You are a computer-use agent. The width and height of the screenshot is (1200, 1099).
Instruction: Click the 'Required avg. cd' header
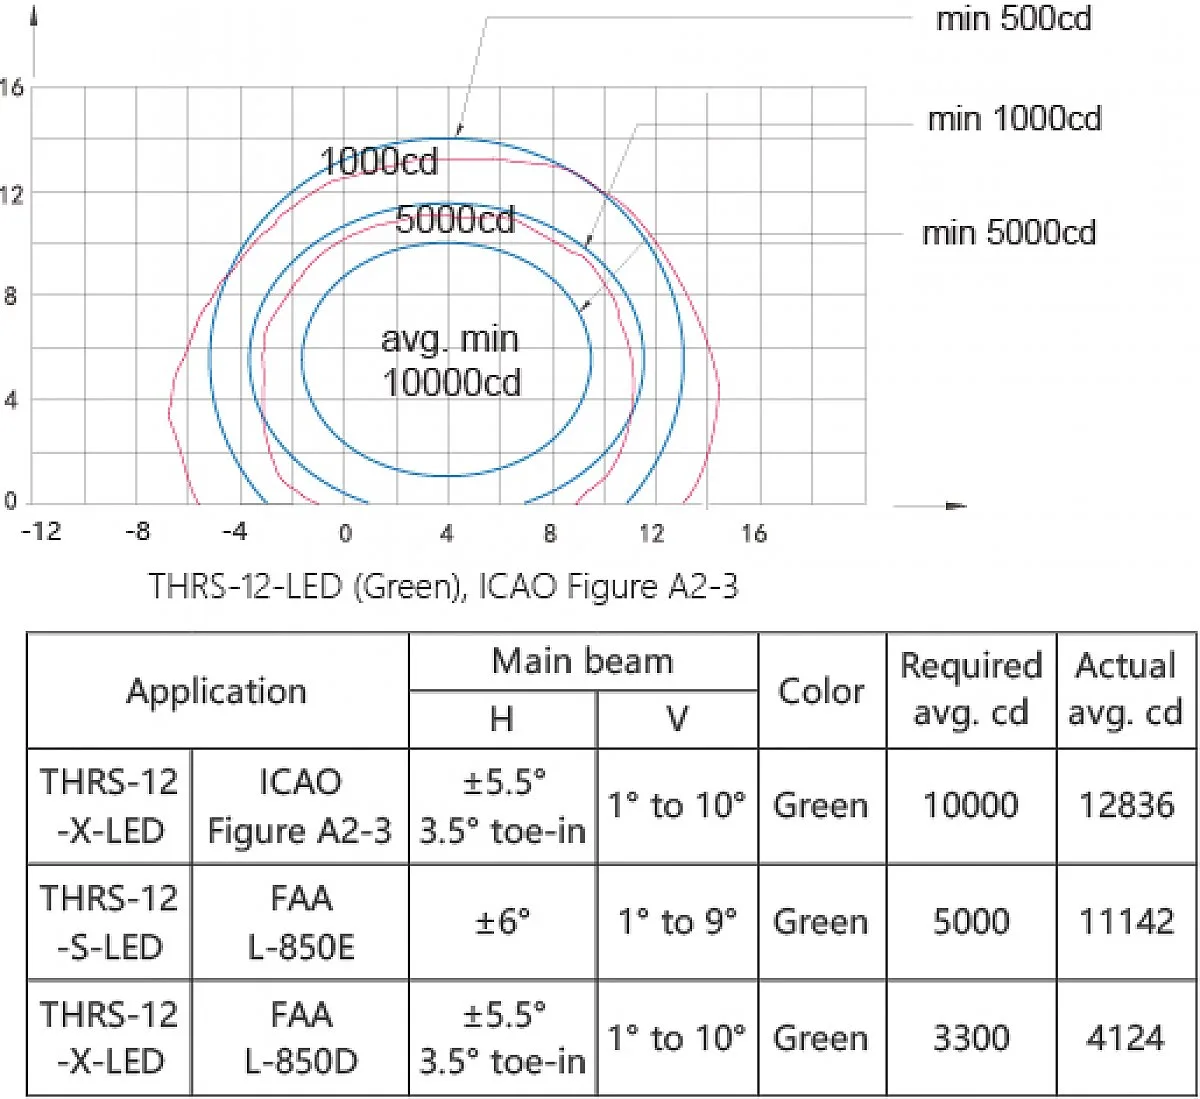pyautogui.click(x=971, y=689)
